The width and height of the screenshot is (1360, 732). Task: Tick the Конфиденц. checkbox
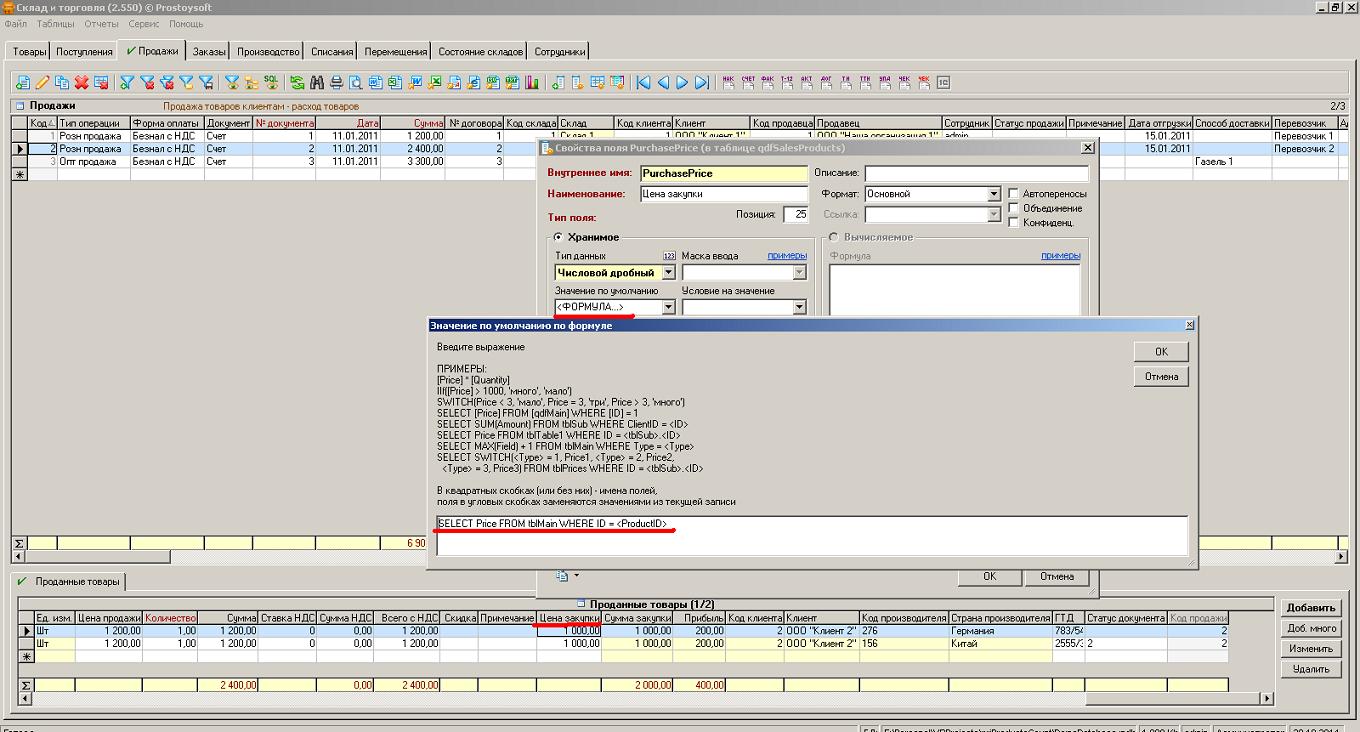pyautogui.click(x=1014, y=223)
